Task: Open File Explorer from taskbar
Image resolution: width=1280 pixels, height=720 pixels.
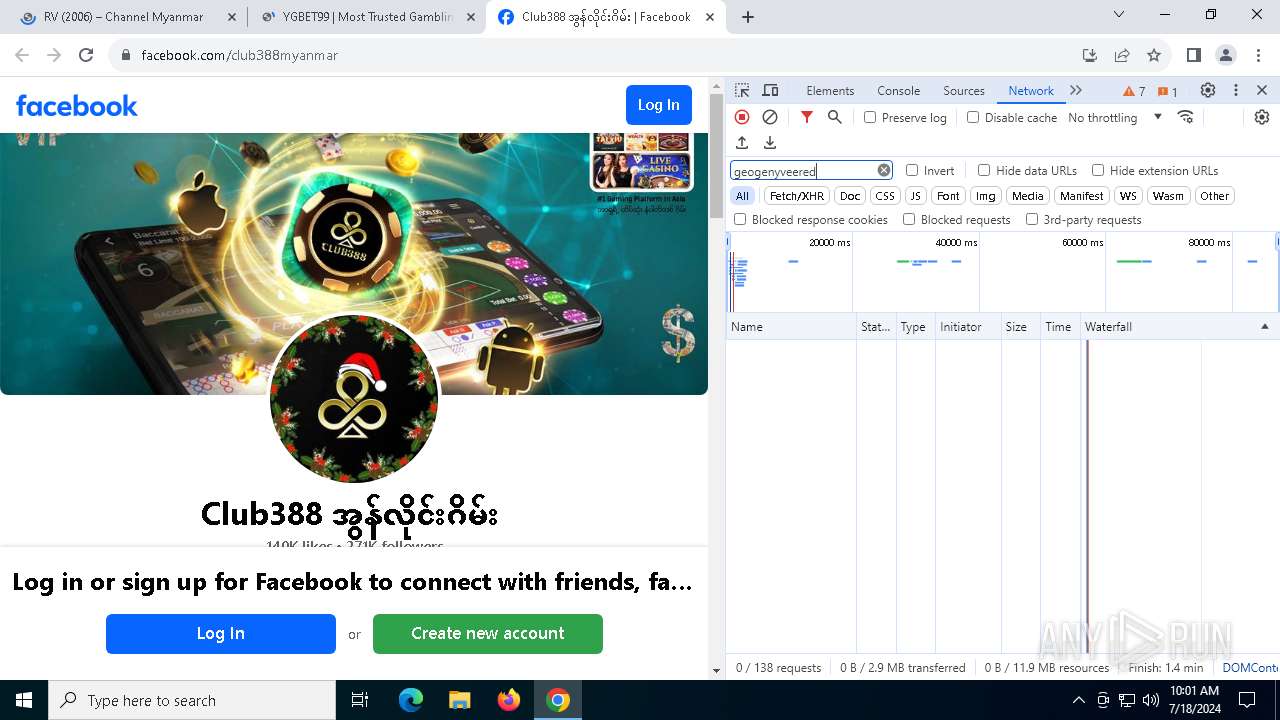Action: (x=459, y=700)
